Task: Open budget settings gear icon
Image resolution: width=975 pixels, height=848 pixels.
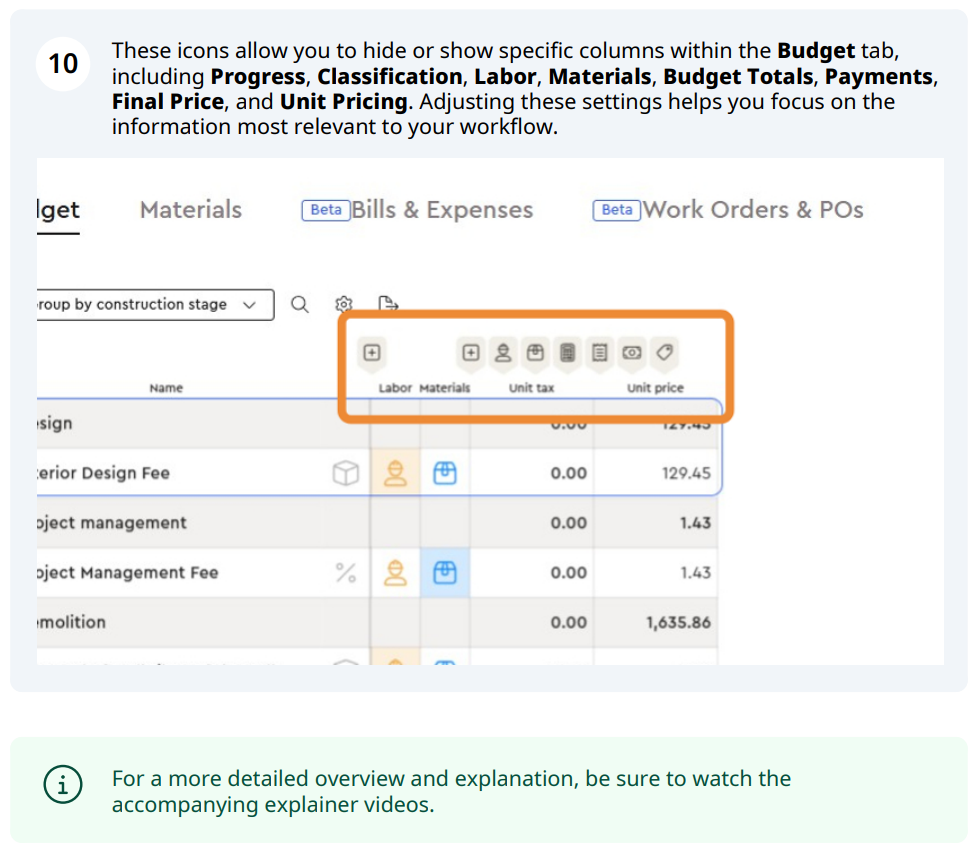Action: coord(344,305)
